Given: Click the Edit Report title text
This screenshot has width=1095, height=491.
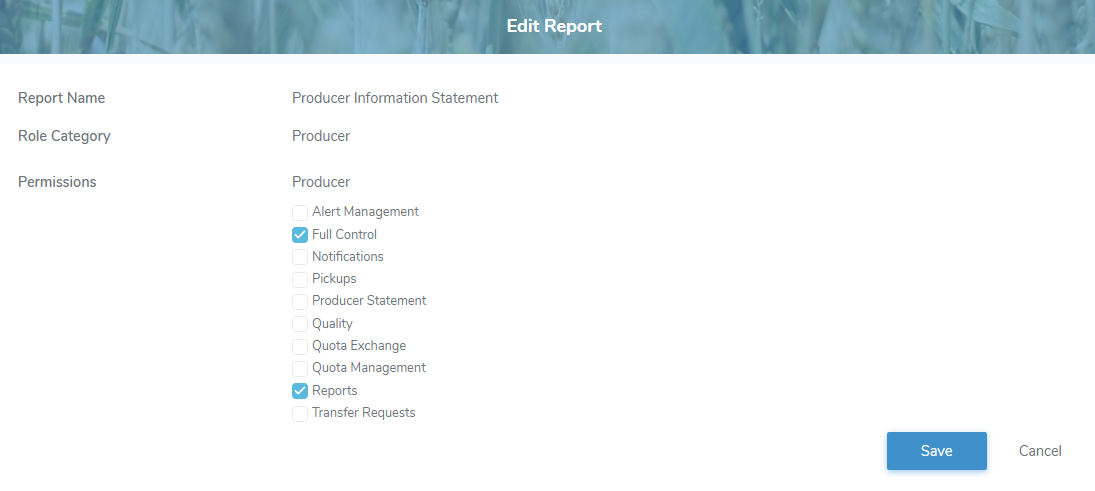Looking at the screenshot, I should coord(554,26).
